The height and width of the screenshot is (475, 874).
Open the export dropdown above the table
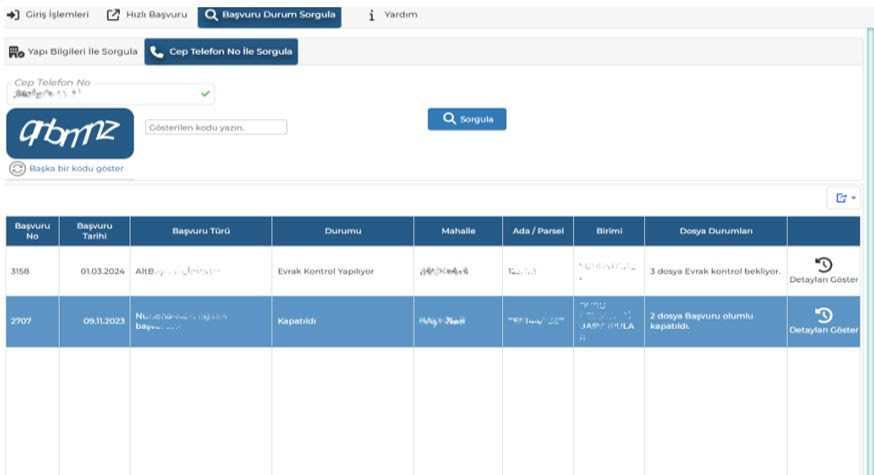click(x=844, y=198)
